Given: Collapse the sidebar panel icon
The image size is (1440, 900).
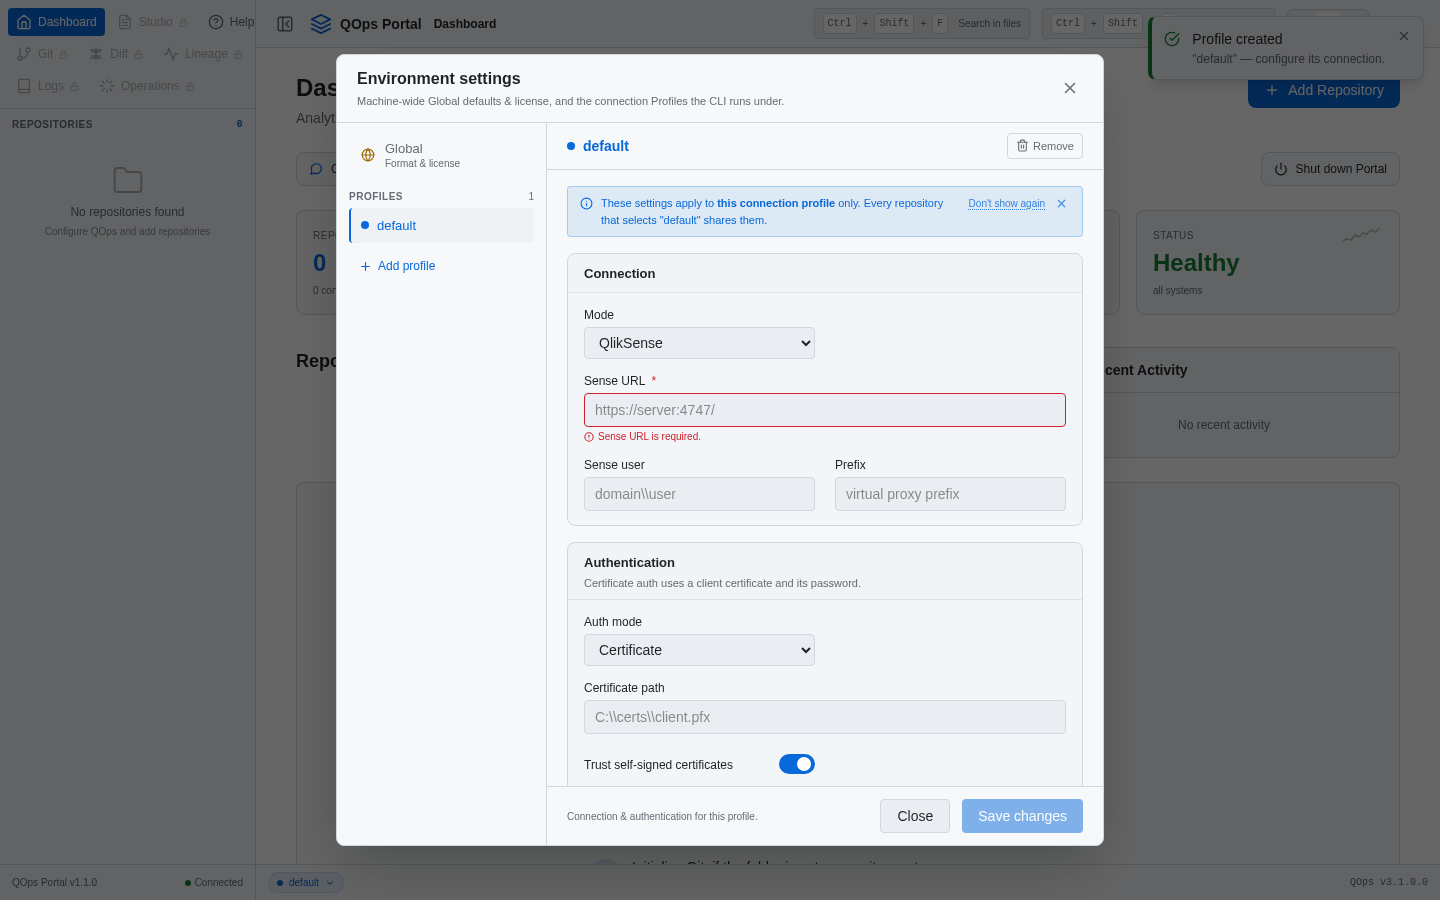Looking at the screenshot, I should (x=285, y=24).
